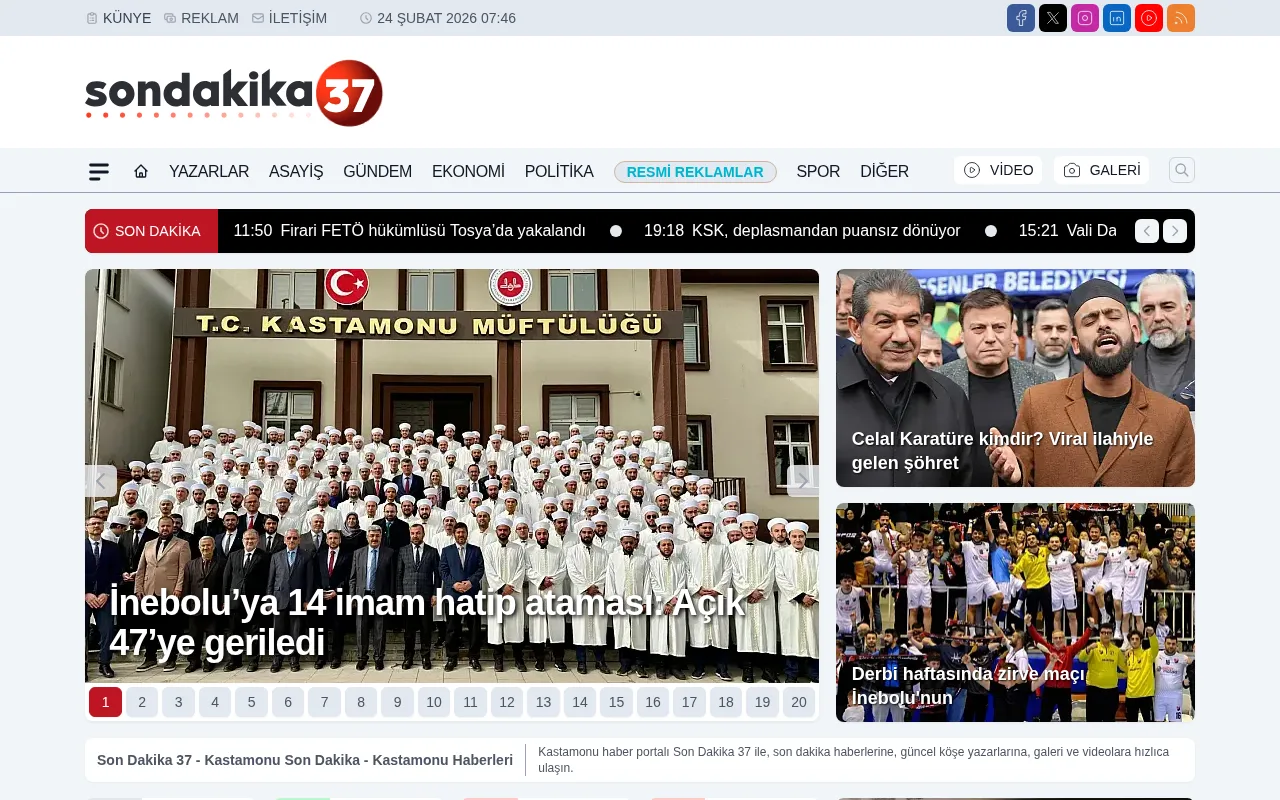Open the site's Facebook page icon
This screenshot has width=1280, height=800.
tap(1020, 18)
